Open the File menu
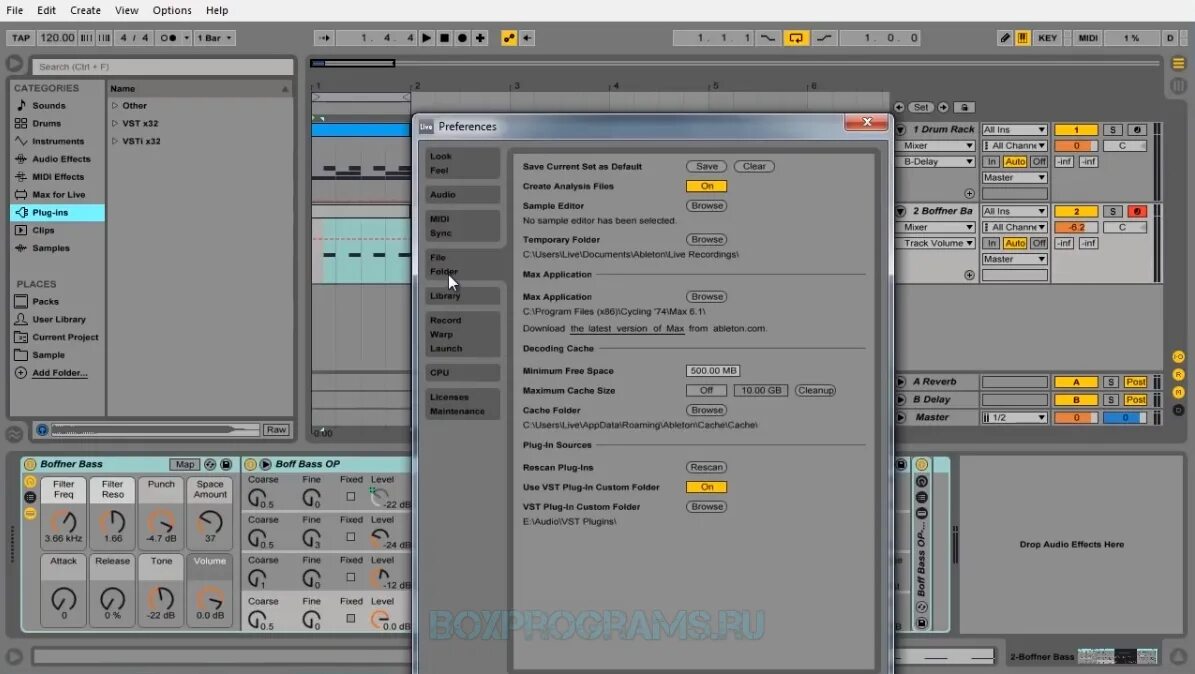 click(14, 10)
